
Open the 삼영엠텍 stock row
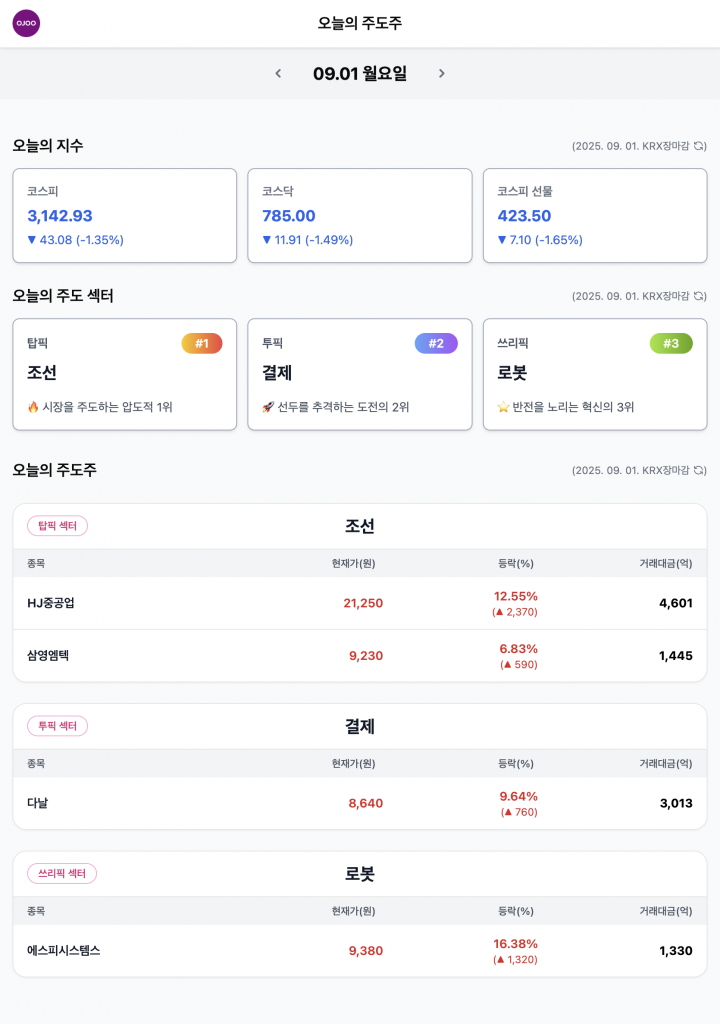(359, 656)
